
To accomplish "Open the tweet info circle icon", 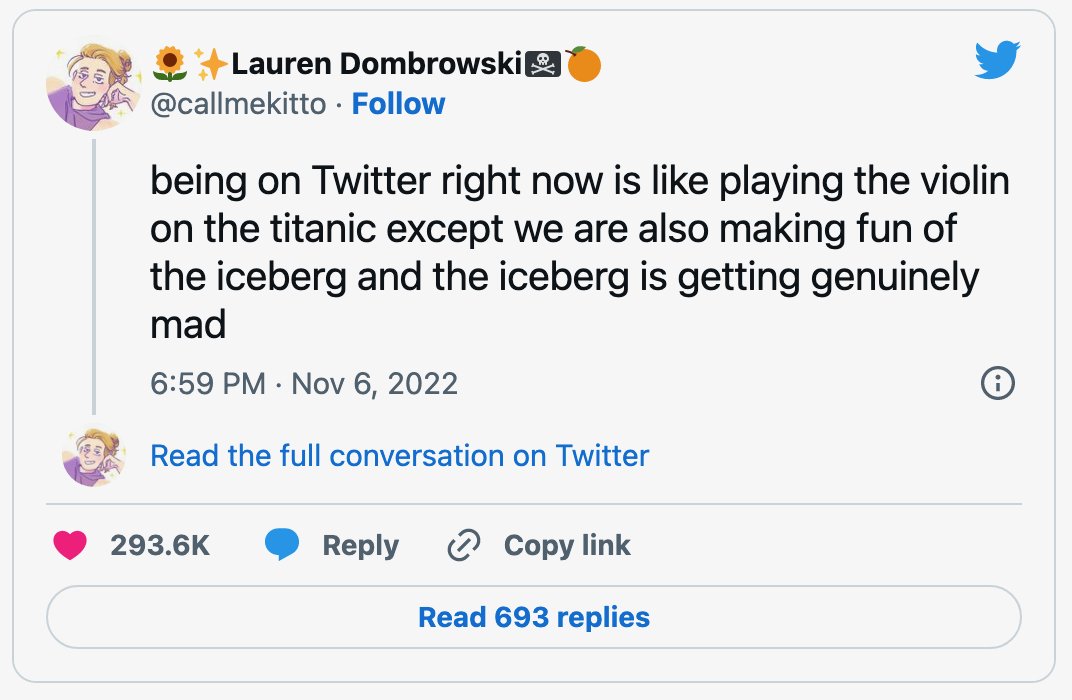I will click(x=997, y=383).
